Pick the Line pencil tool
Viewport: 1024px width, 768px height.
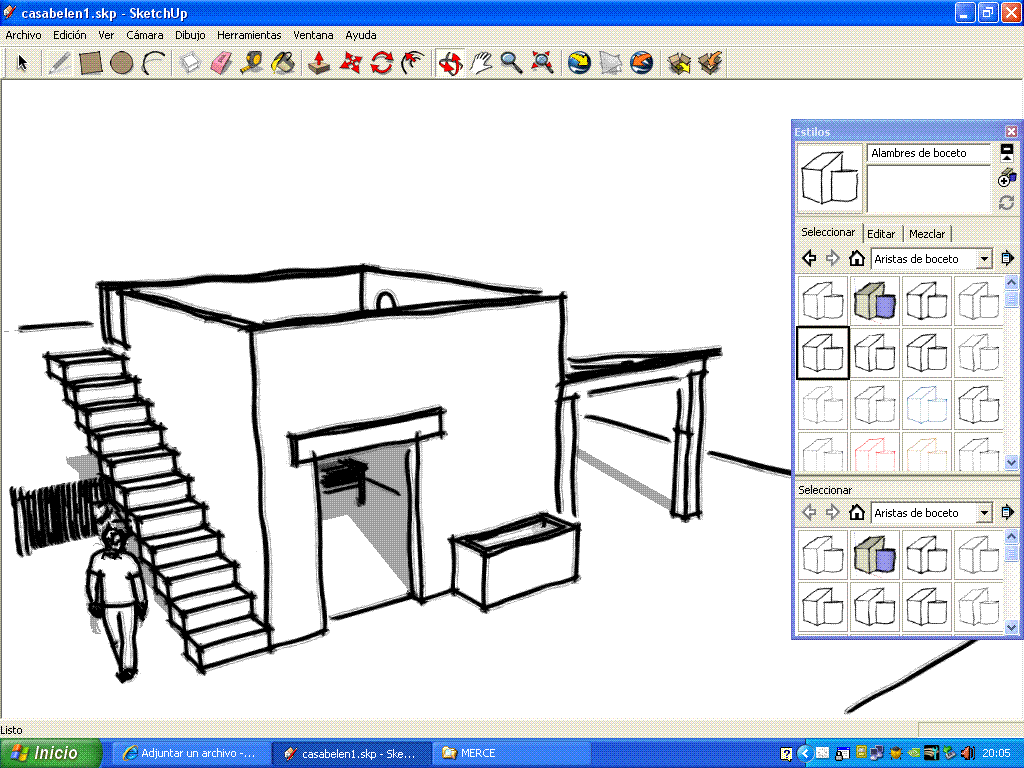60,63
